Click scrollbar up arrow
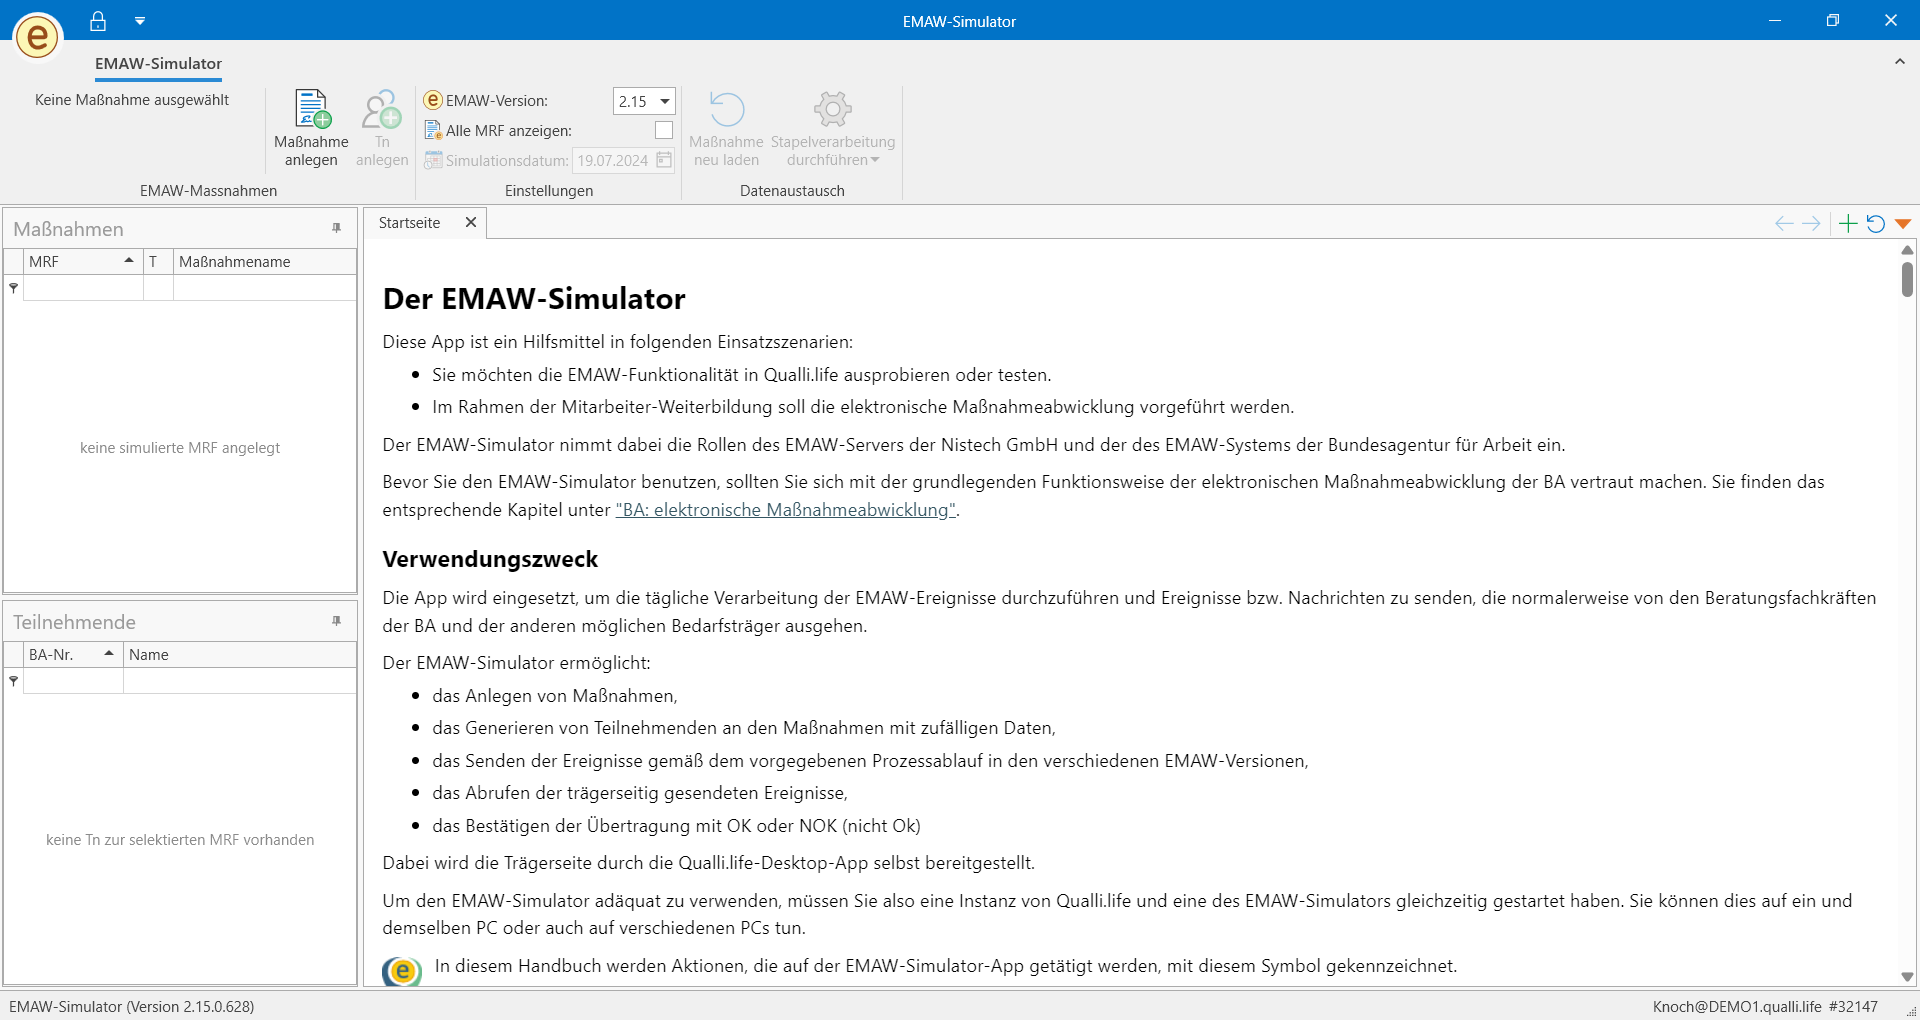The image size is (1920, 1020). tap(1908, 250)
